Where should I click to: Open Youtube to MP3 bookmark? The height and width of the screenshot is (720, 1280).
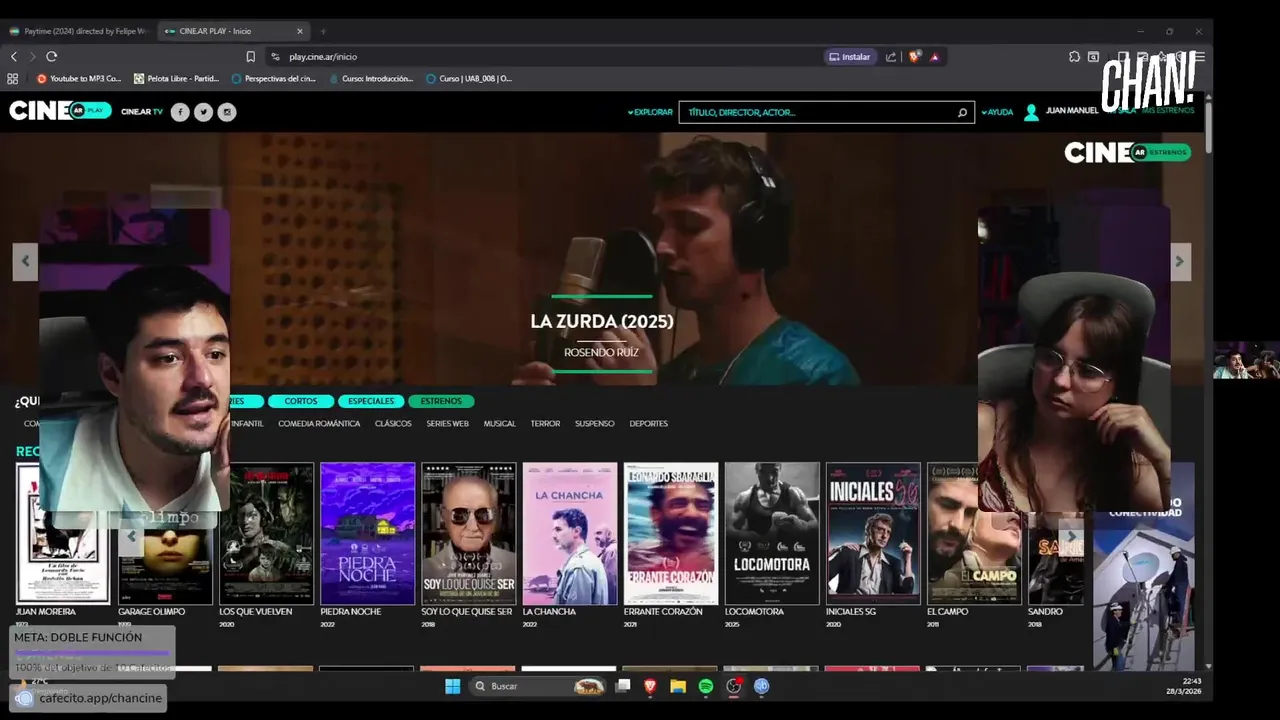(79, 78)
